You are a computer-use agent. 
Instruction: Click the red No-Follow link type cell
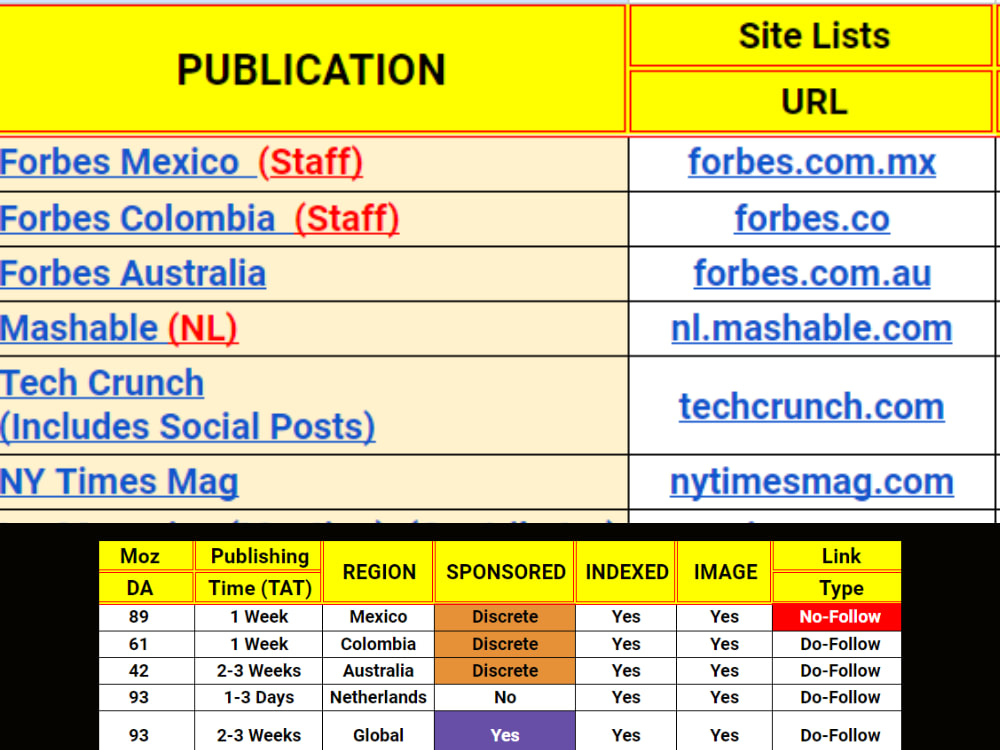(x=837, y=617)
